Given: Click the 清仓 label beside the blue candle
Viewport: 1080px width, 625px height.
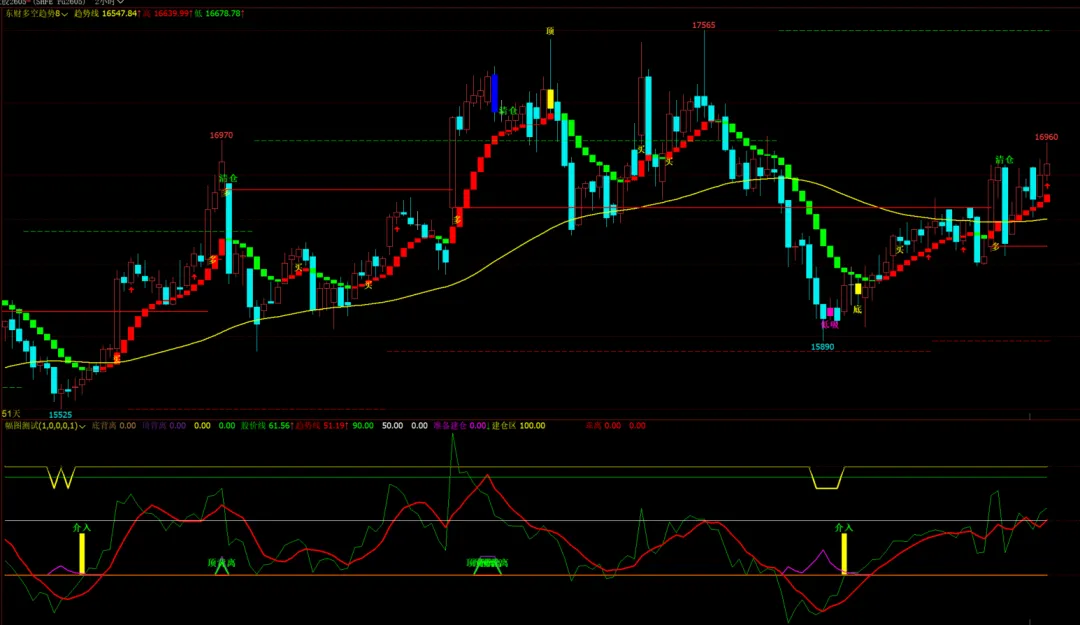Looking at the screenshot, I should click(x=508, y=111).
